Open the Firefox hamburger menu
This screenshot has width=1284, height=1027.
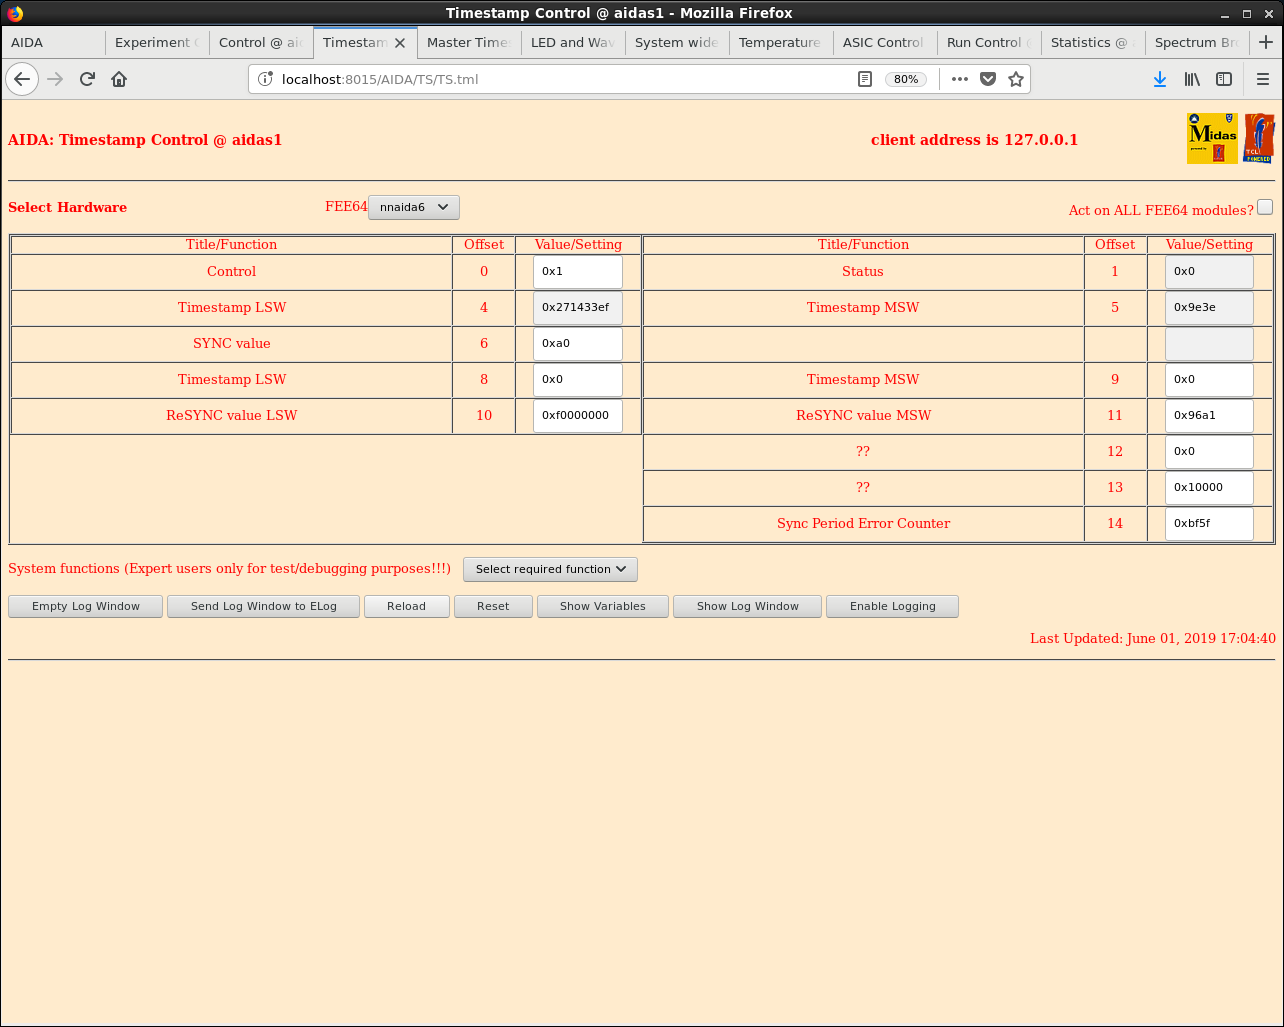[1263, 79]
